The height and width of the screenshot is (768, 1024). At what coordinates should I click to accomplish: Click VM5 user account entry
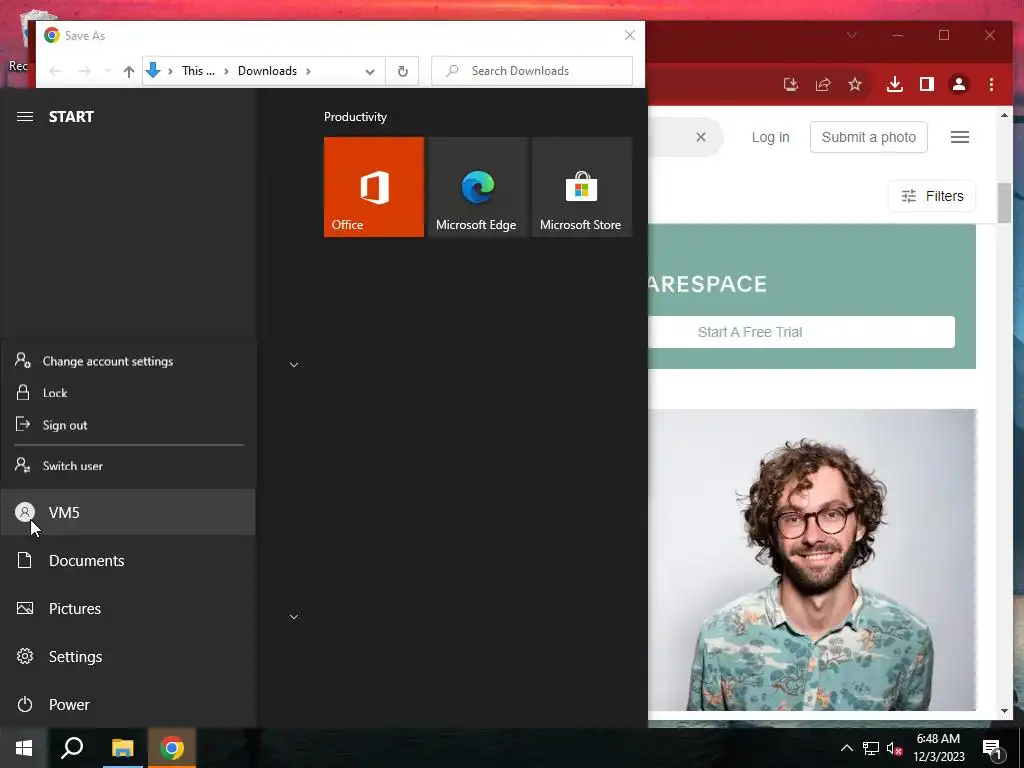coord(128,513)
